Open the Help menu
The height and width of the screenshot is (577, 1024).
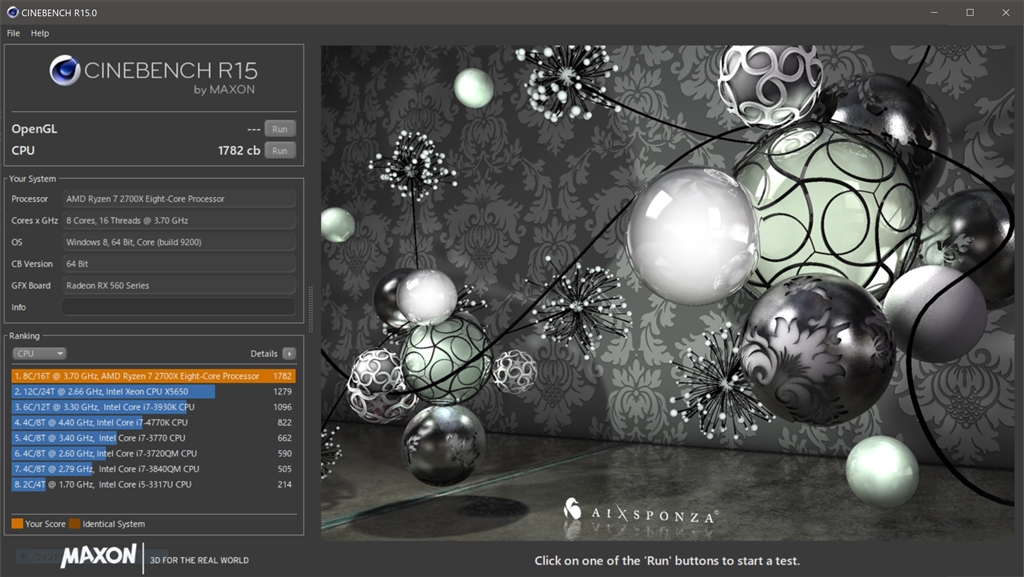point(40,33)
